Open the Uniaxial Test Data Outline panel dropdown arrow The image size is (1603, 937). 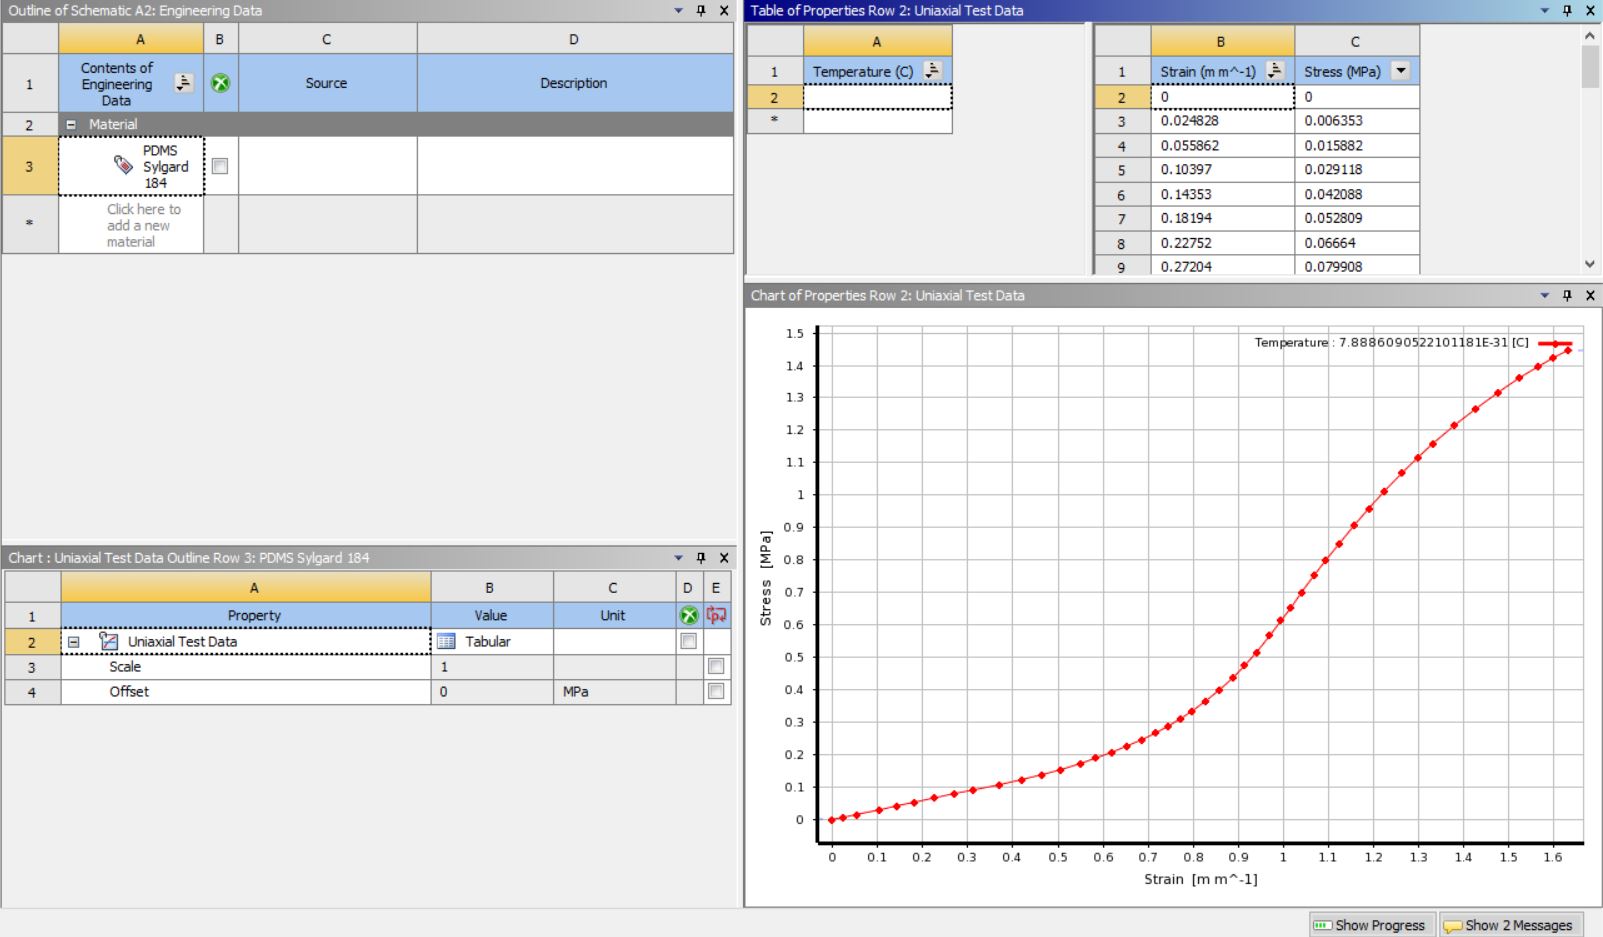click(678, 558)
